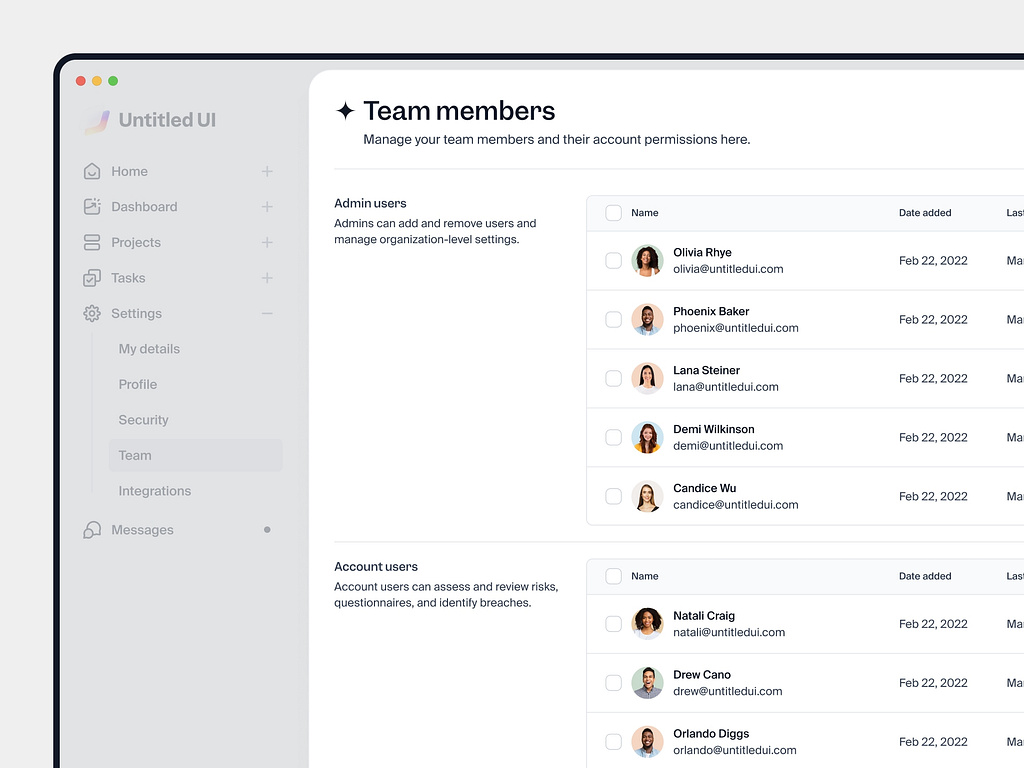The height and width of the screenshot is (768, 1024).
Task: Collapse the Settings section using the minus control
Action: coord(266,313)
